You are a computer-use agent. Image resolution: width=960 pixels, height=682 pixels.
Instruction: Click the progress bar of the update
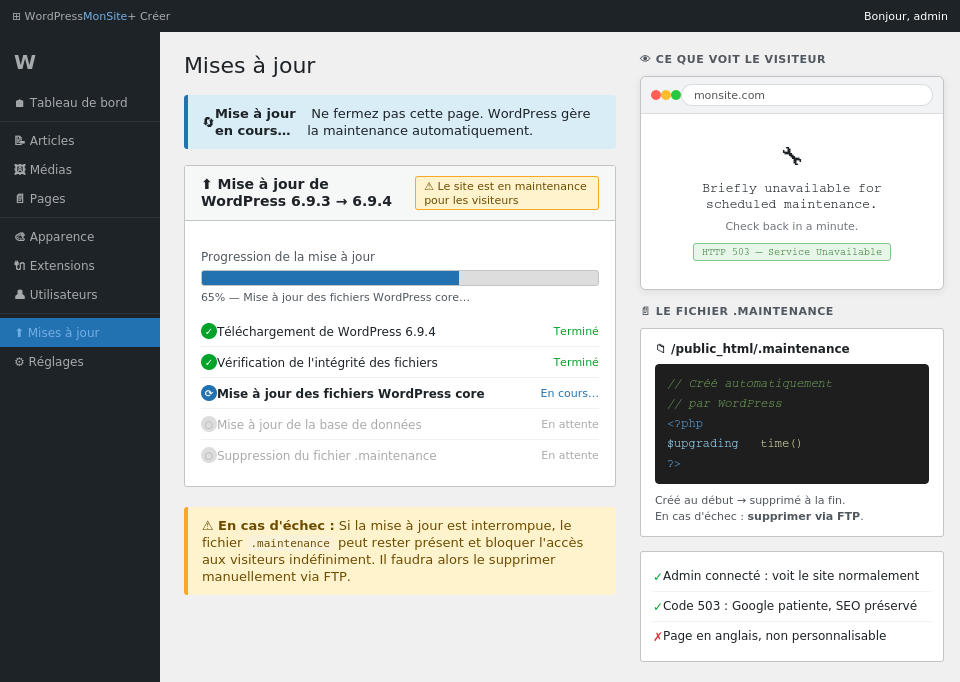click(400, 278)
